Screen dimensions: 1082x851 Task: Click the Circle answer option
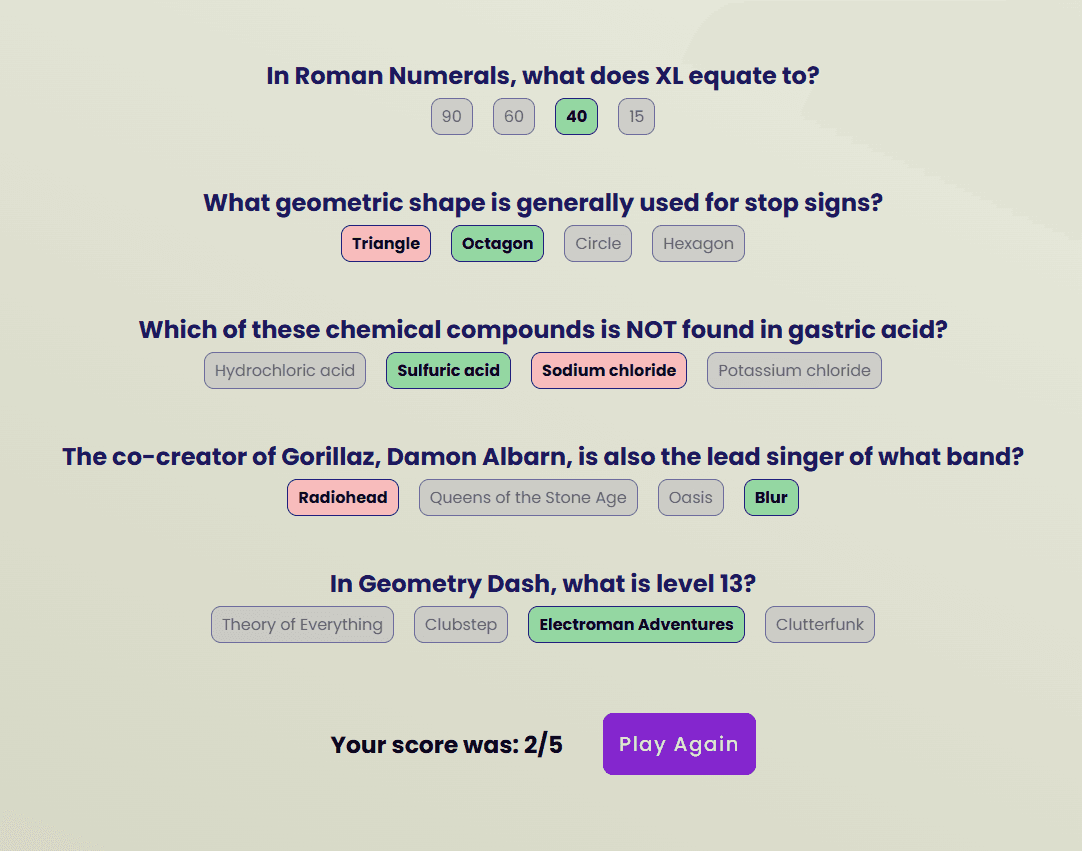click(597, 243)
